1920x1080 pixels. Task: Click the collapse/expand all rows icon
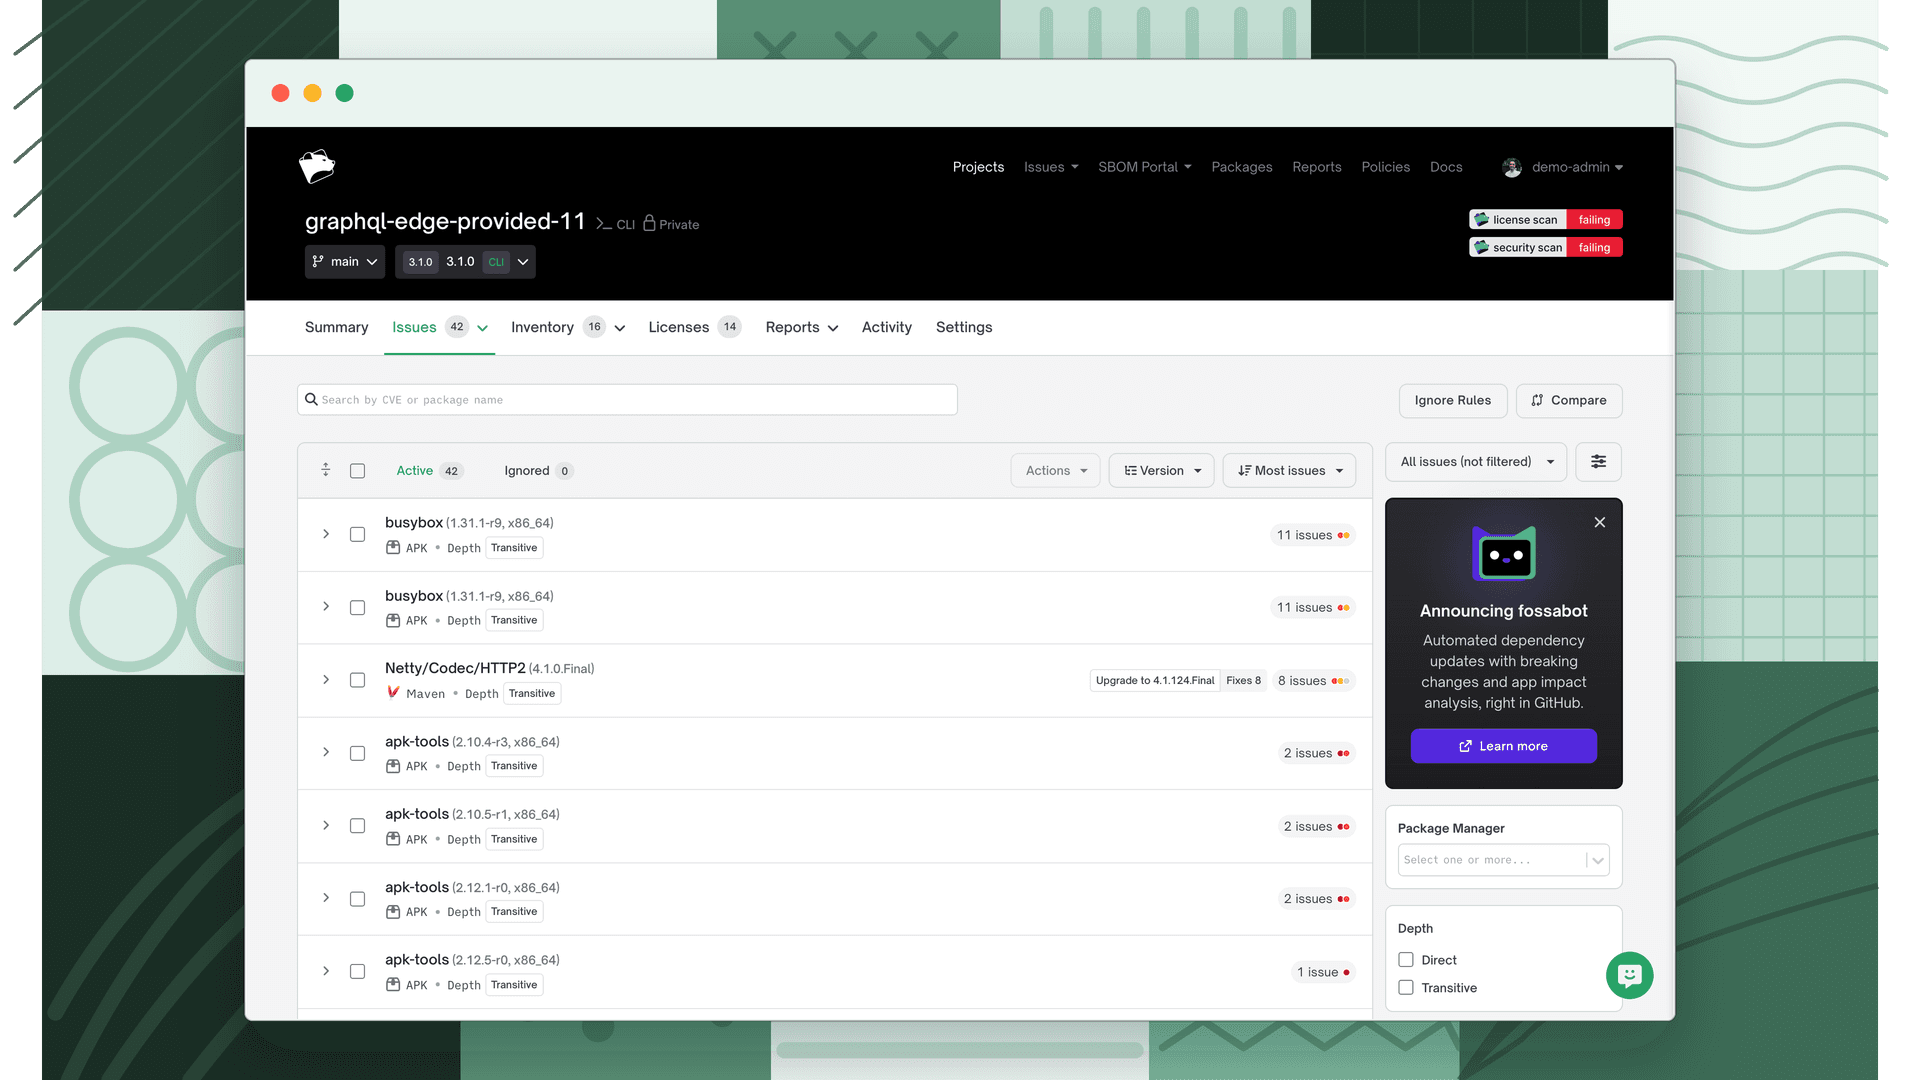pos(325,470)
